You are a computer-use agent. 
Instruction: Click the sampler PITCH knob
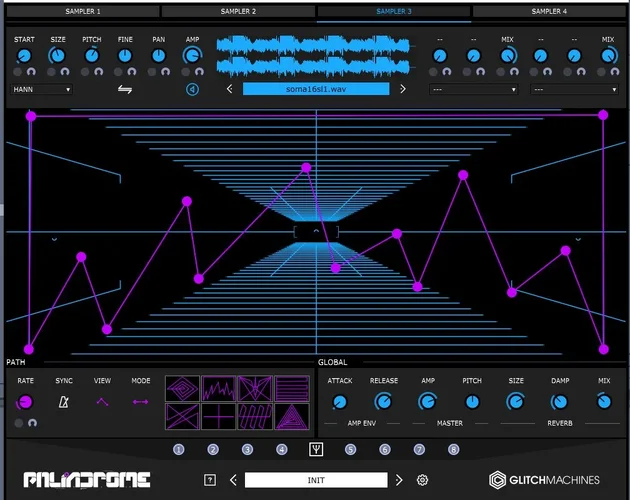(92, 56)
